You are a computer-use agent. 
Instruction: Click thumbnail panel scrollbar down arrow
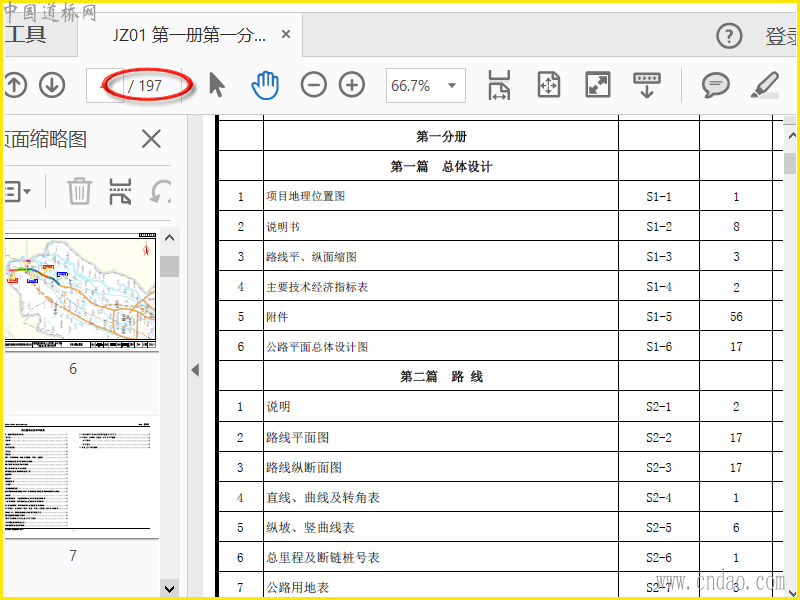tap(169, 589)
